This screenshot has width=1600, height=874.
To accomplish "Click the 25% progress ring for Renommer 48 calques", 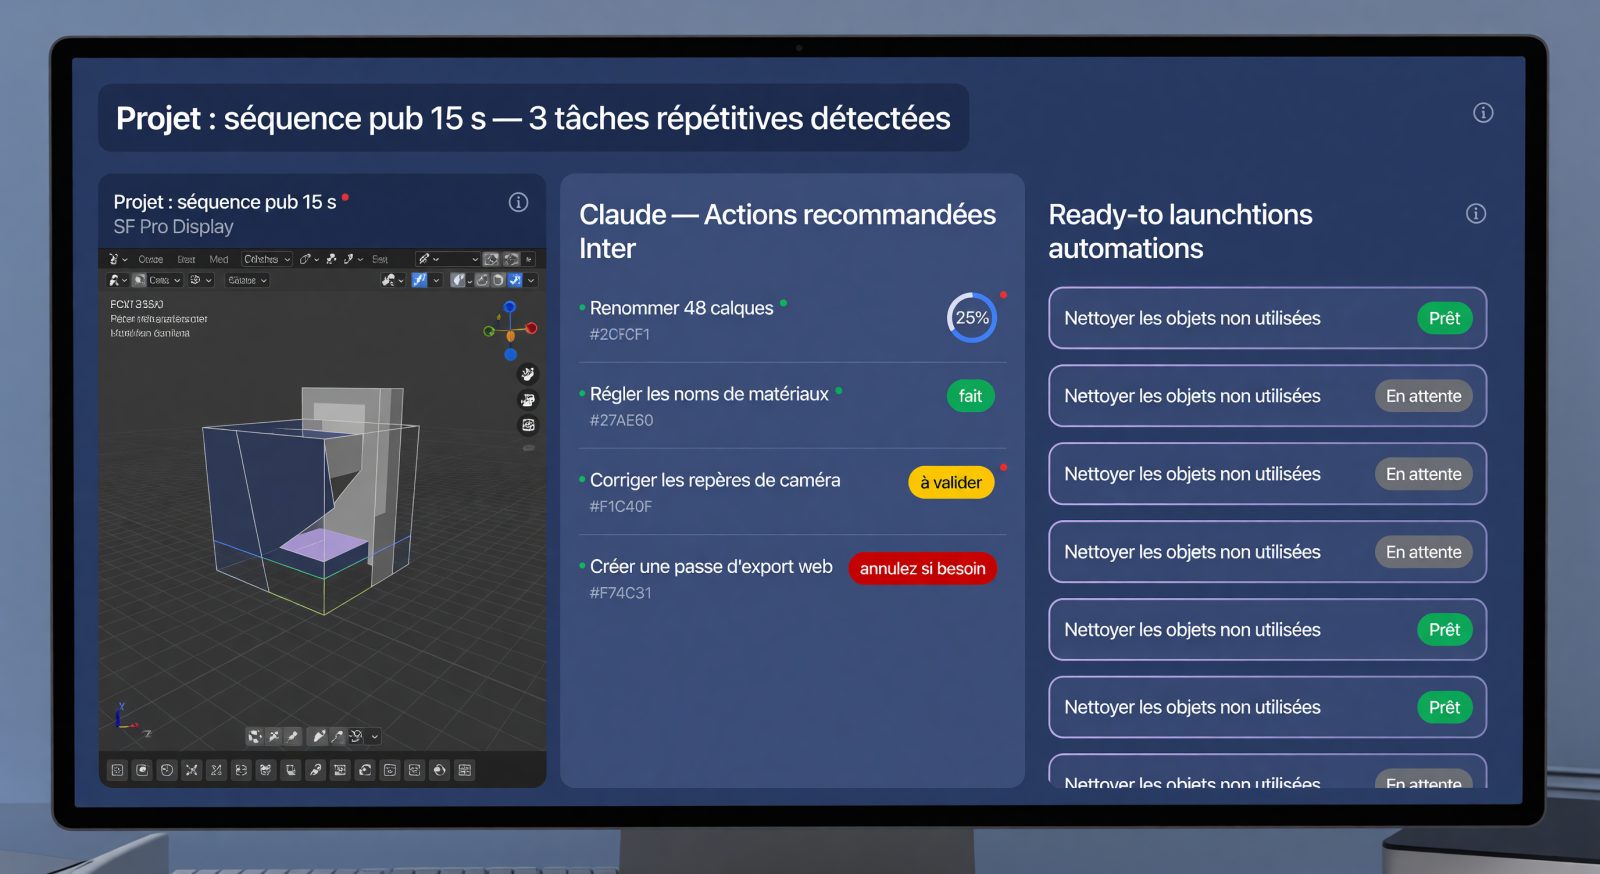I will coord(972,318).
